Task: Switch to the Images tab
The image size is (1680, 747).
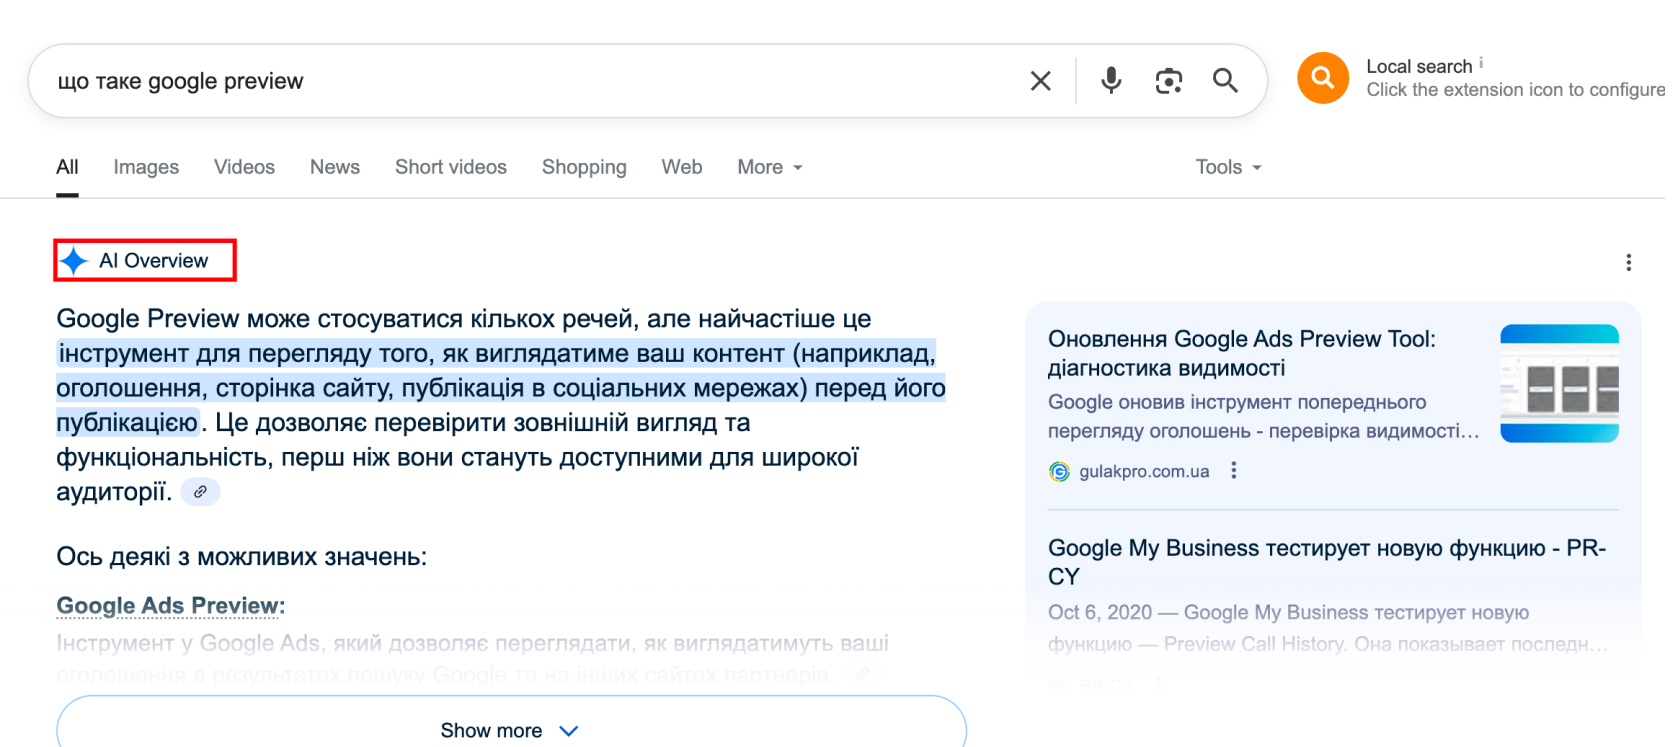Action: [x=146, y=167]
